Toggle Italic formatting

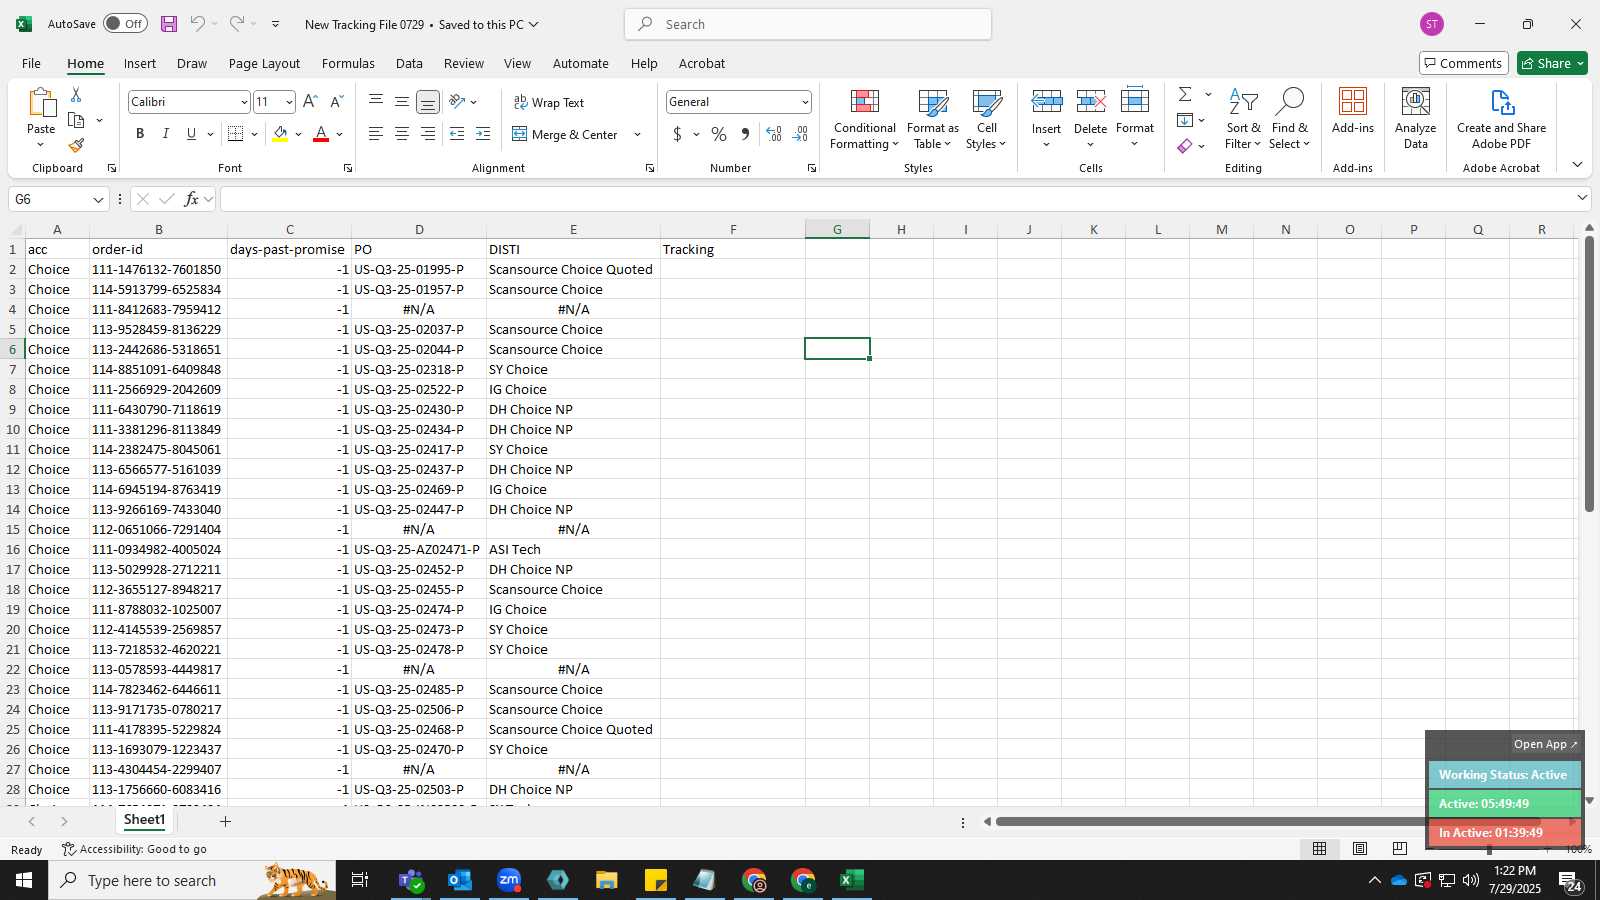tap(166, 134)
